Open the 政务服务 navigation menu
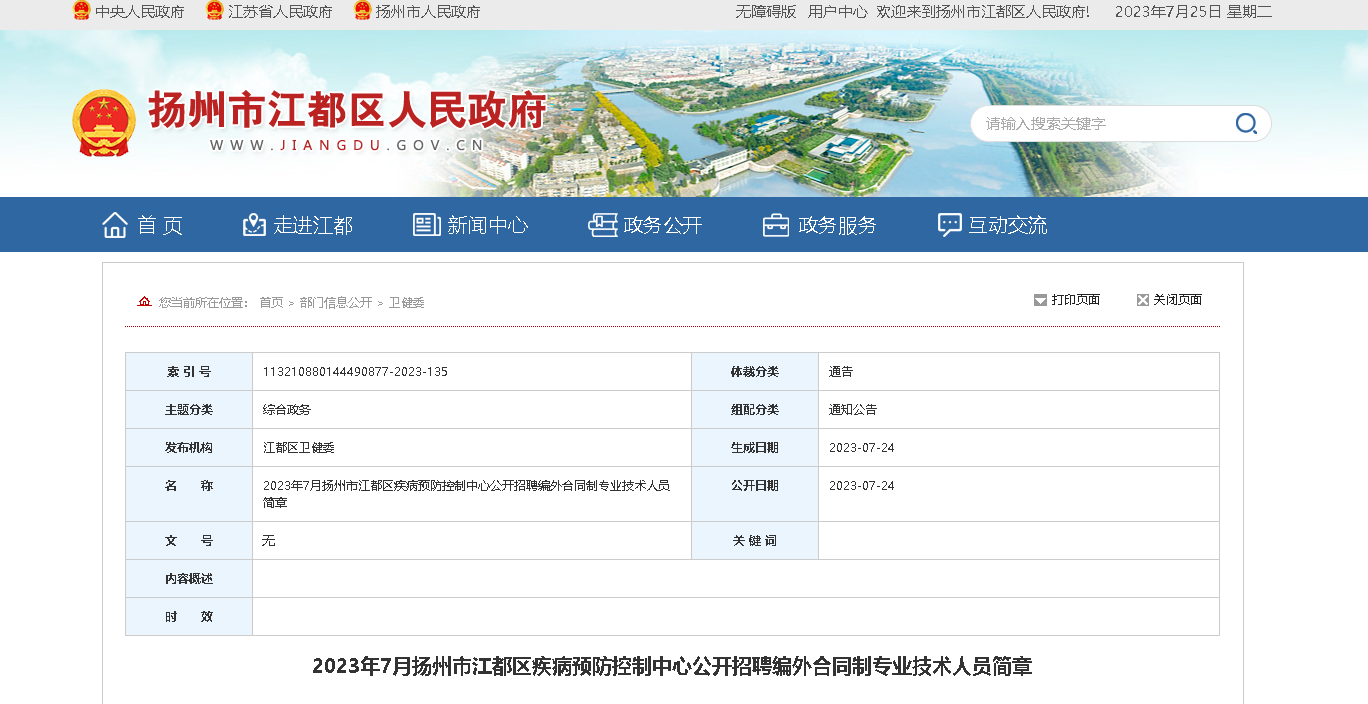Screen dimensions: 1368x704 tap(837, 225)
